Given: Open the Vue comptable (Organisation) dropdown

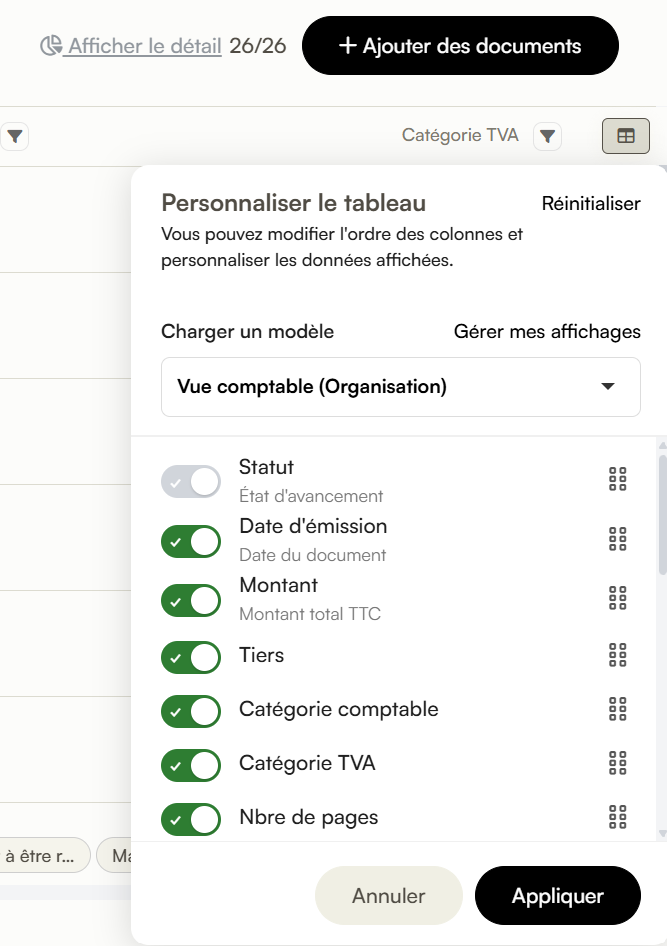Looking at the screenshot, I should 400,387.
